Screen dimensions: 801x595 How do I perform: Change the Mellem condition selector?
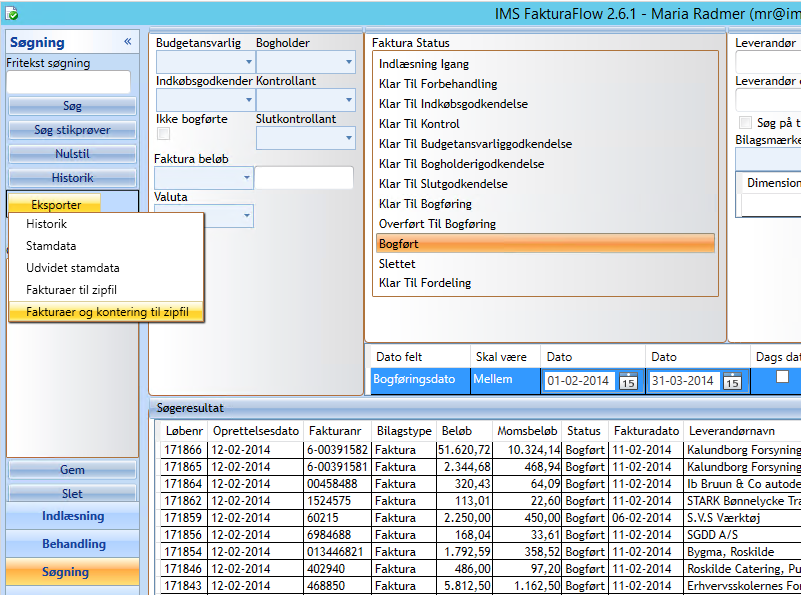(x=505, y=379)
